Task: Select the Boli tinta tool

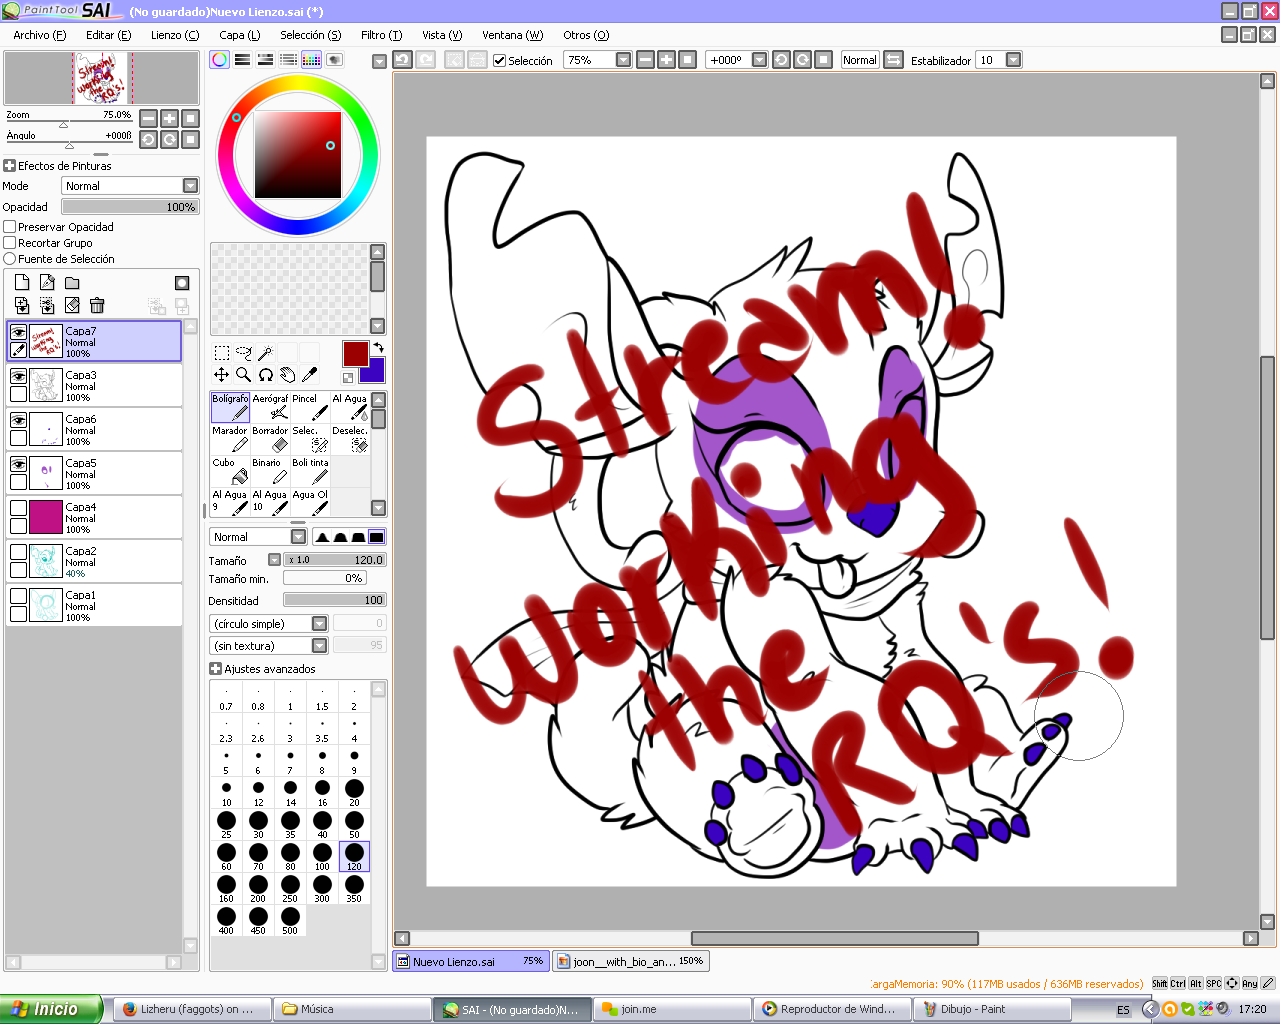Action: (310, 471)
